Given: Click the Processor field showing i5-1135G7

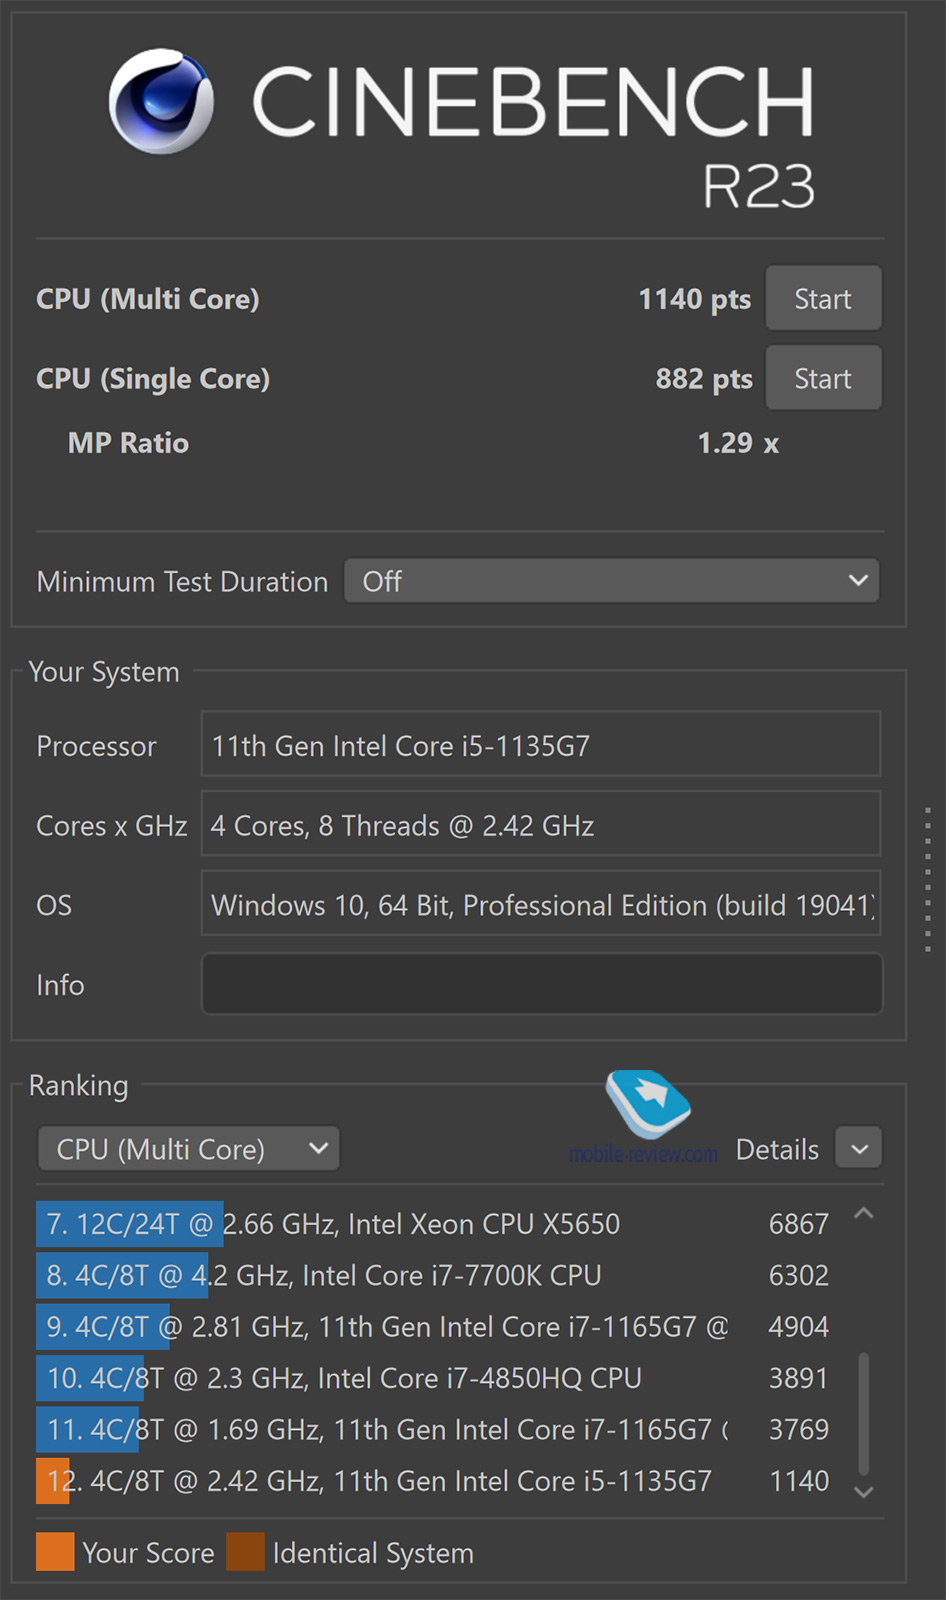Looking at the screenshot, I should [x=541, y=744].
